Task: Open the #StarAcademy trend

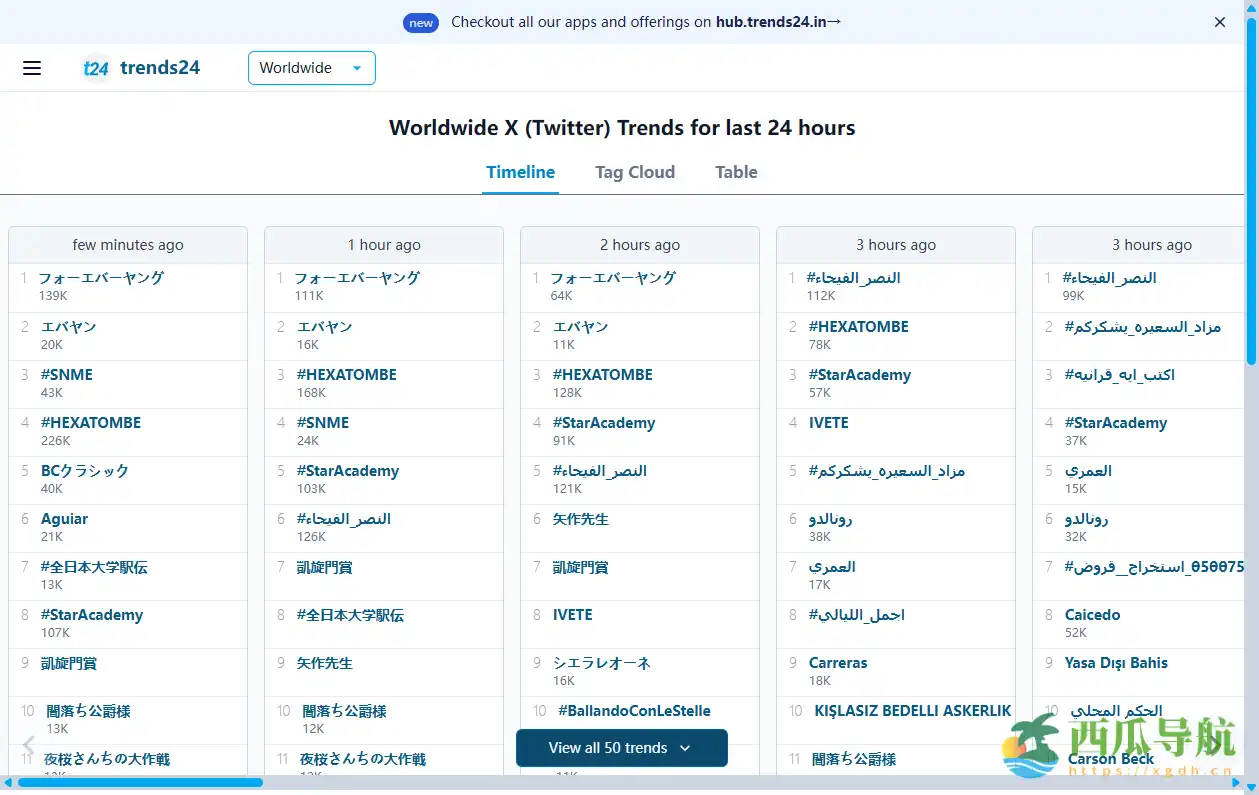Action: [x=92, y=614]
